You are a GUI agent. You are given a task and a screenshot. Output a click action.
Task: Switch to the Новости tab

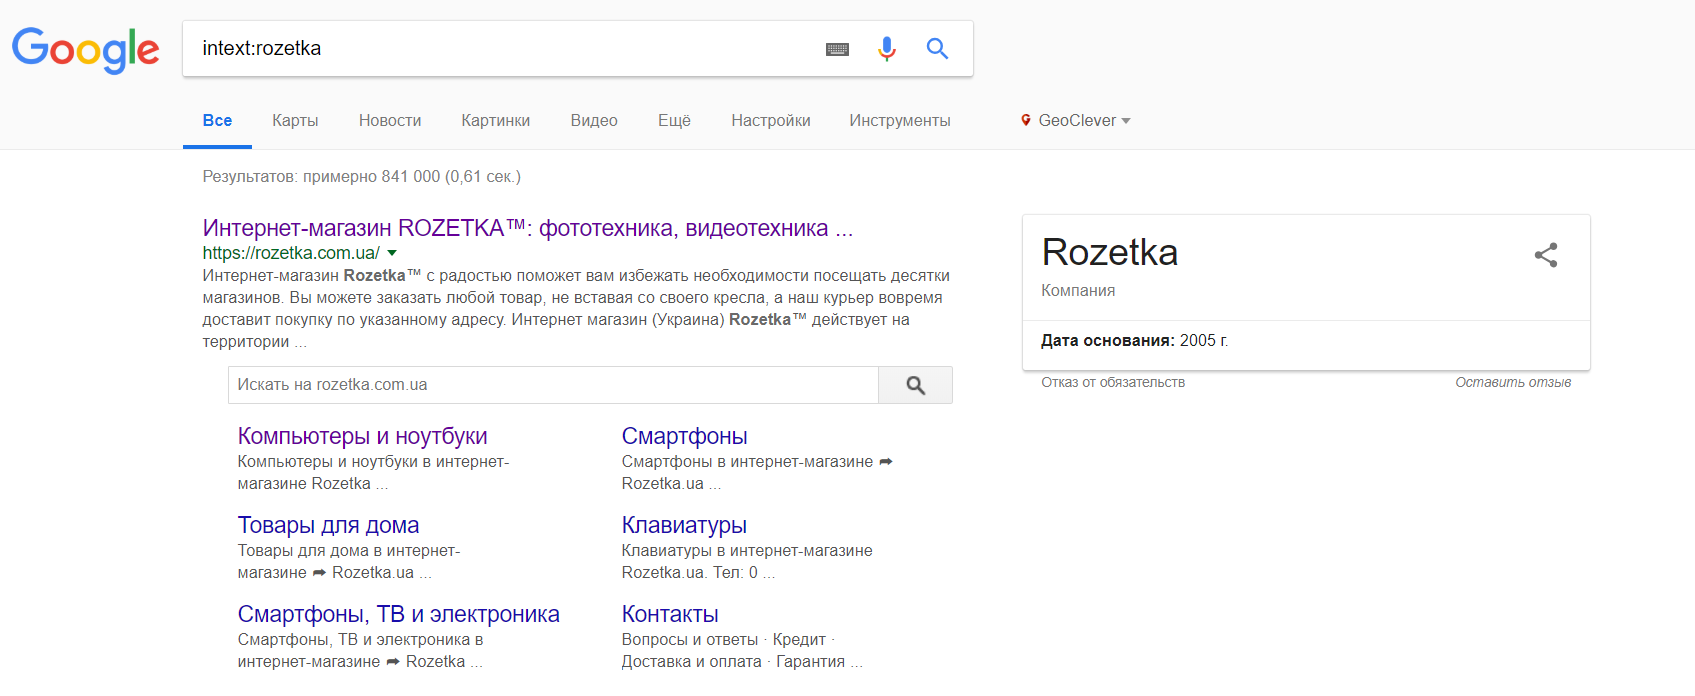(x=390, y=120)
